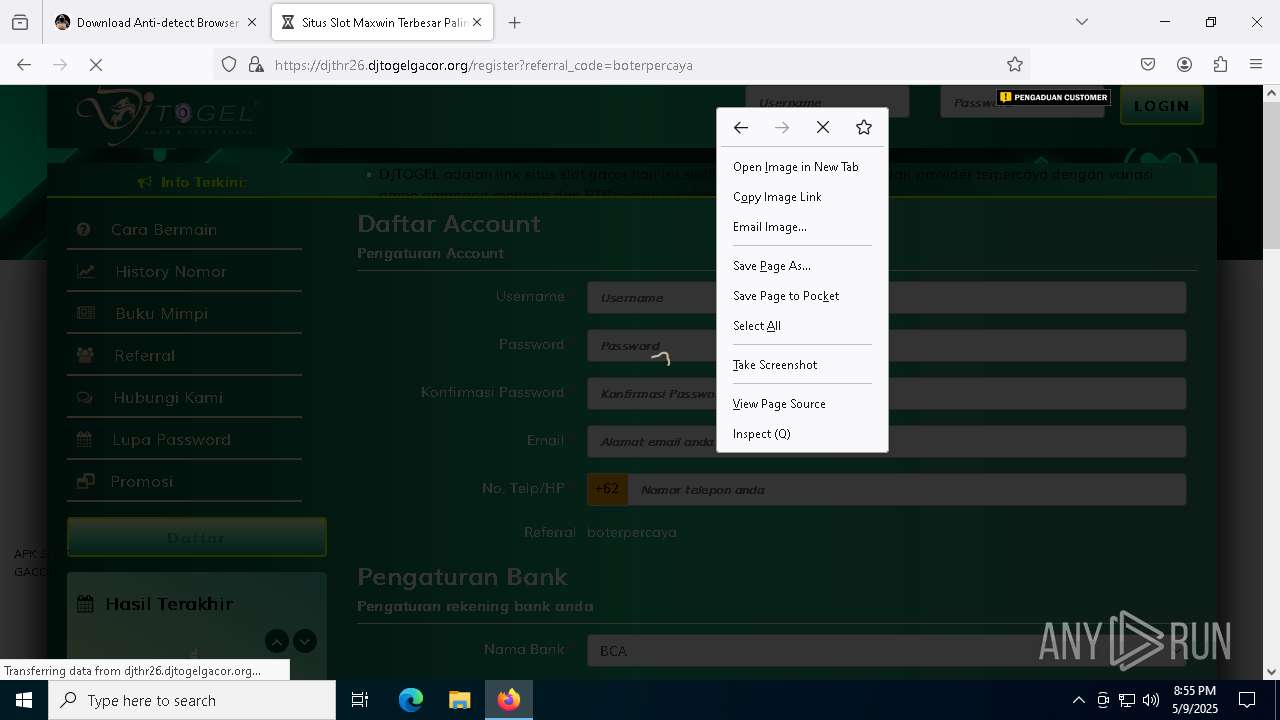
Task: Open the Save to Pocket toolbar icon
Action: [1148, 65]
